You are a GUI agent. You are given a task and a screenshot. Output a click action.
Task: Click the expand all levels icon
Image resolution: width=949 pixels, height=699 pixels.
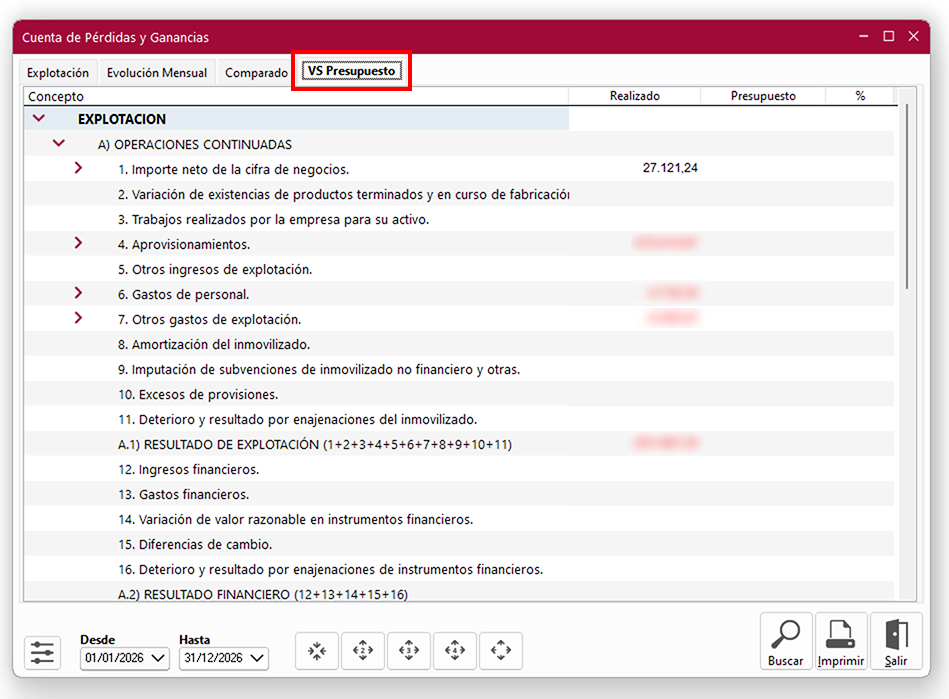pos(501,651)
